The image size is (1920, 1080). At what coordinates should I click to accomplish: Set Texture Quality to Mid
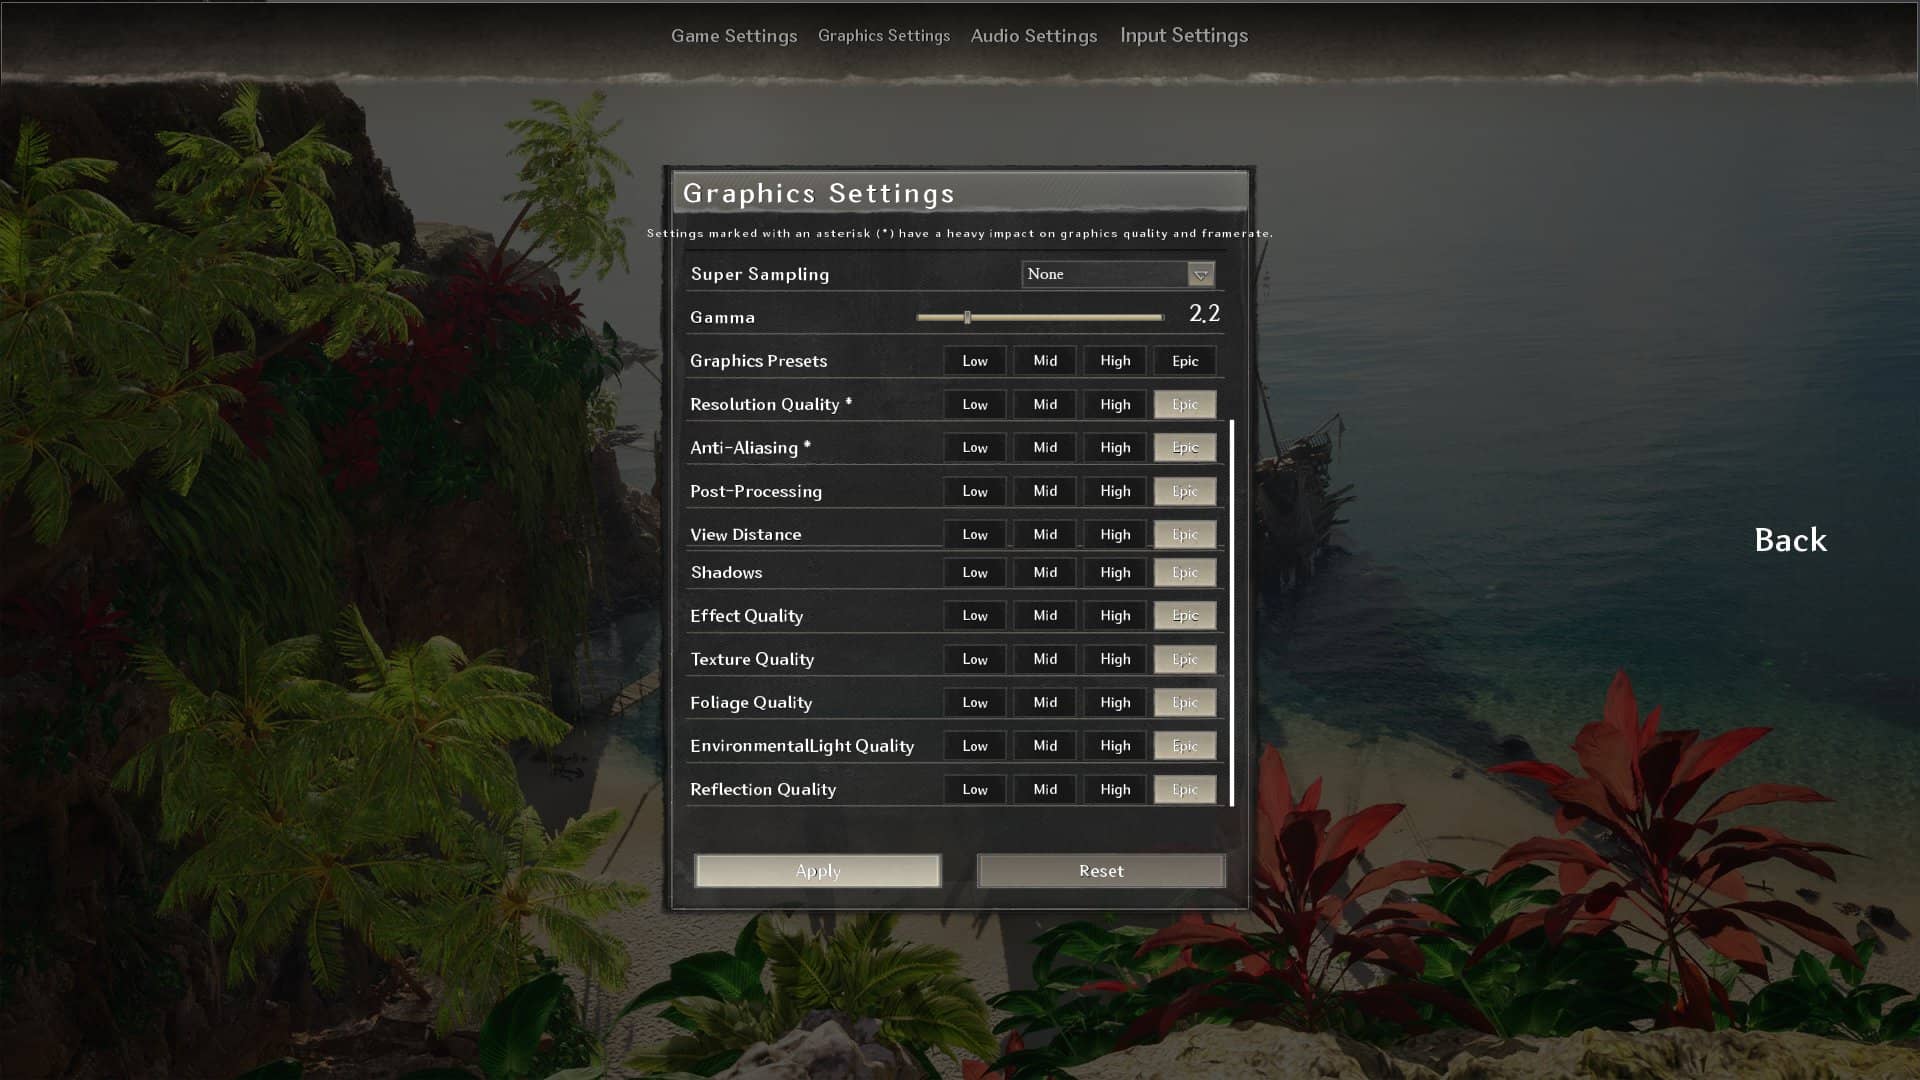point(1045,659)
